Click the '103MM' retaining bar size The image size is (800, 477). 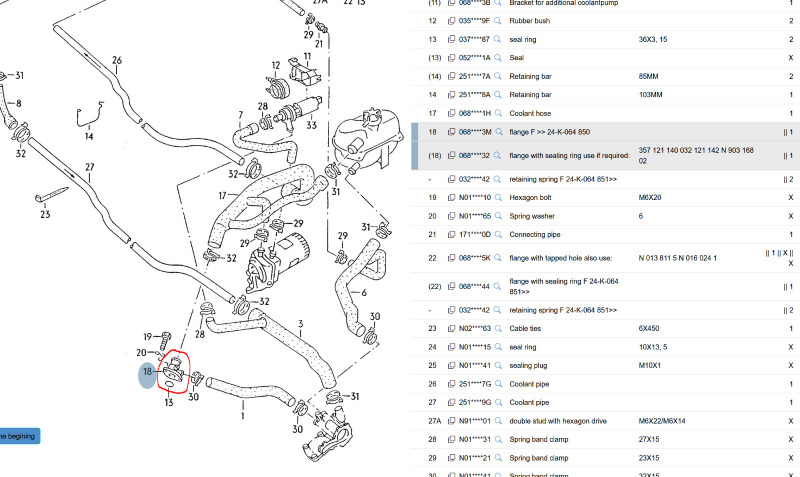tap(651, 95)
